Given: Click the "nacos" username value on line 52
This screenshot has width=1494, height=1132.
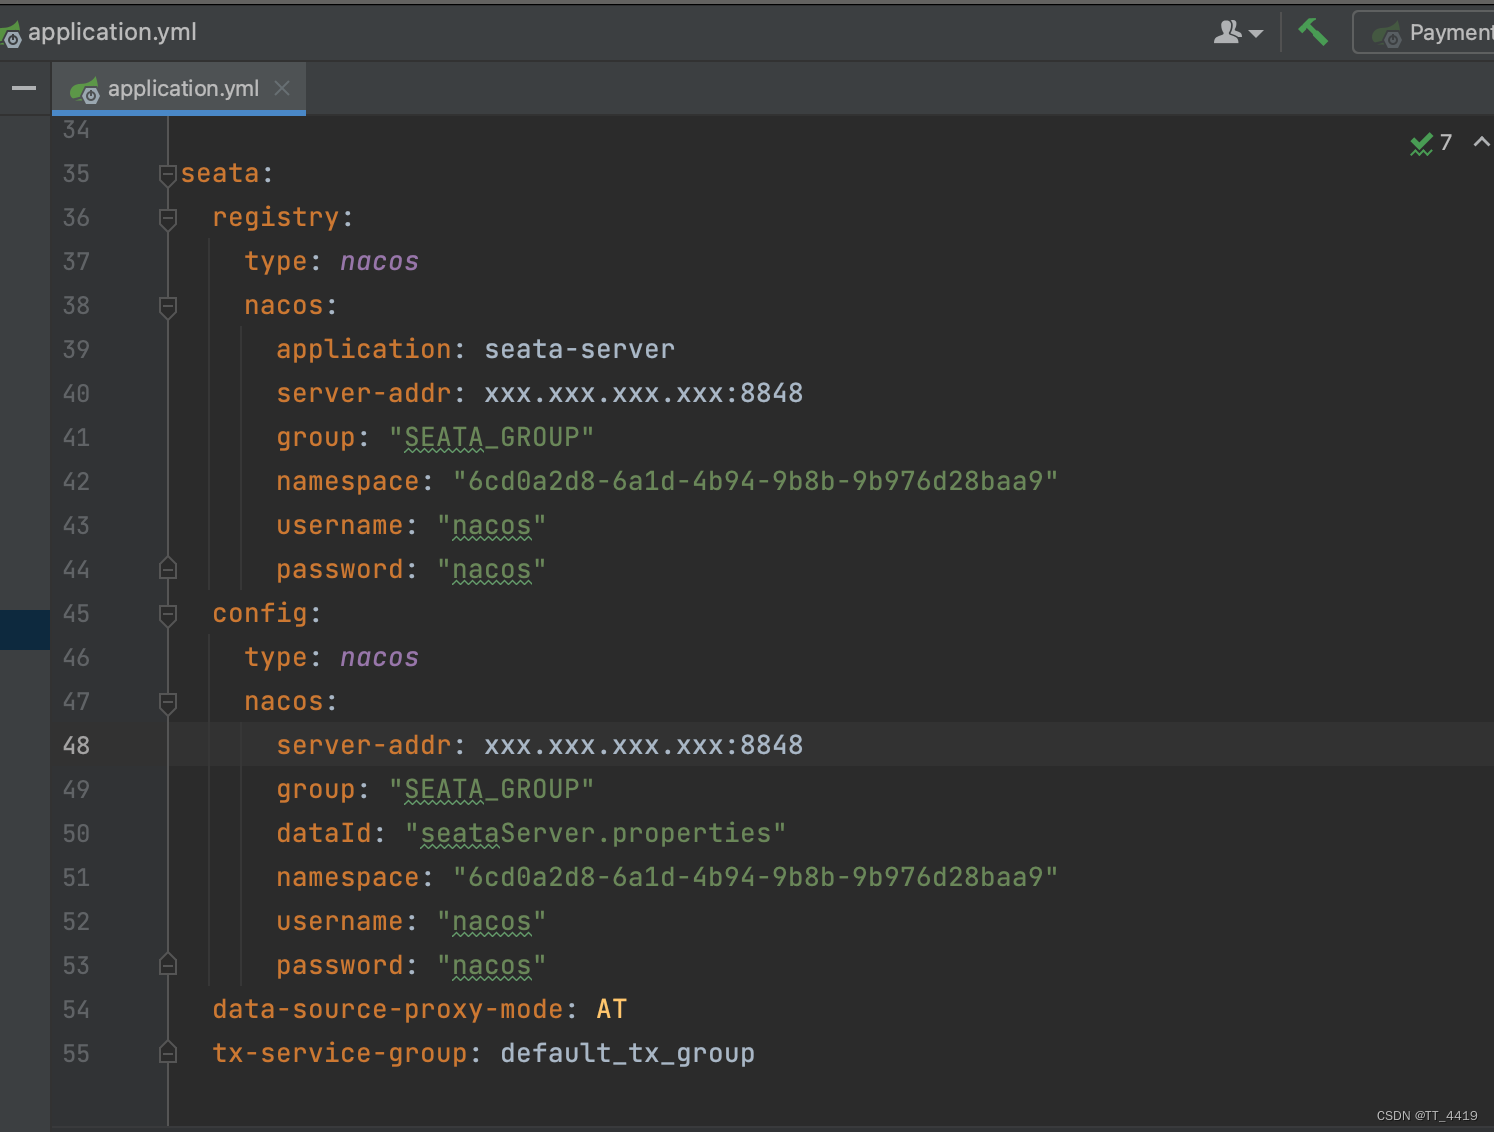Looking at the screenshot, I should [x=491, y=922].
